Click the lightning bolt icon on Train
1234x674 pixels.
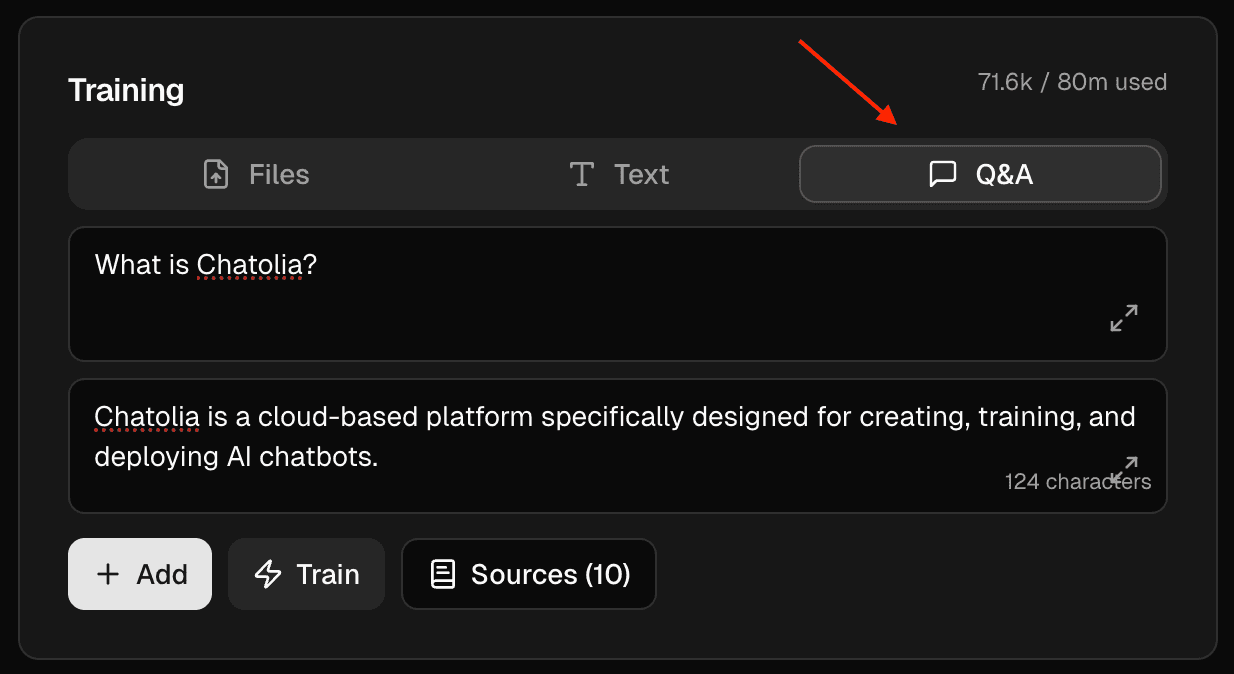pos(268,574)
